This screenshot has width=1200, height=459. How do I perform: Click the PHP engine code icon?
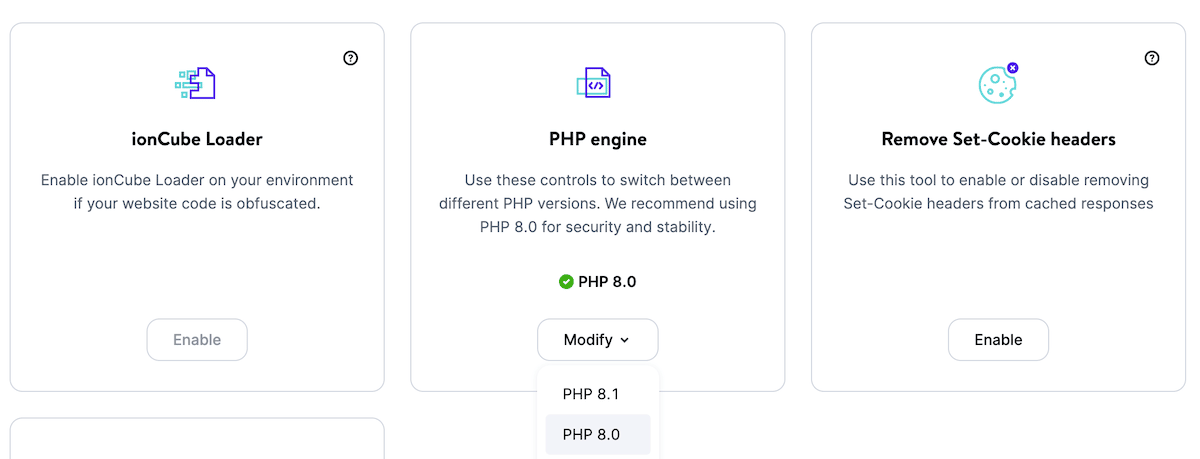click(x=594, y=83)
